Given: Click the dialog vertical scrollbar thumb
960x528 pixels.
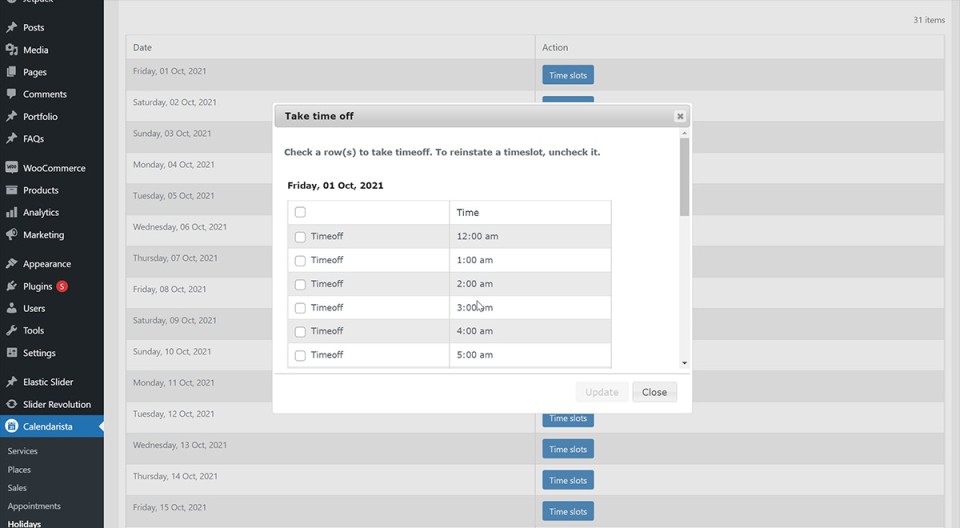Looking at the screenshot, I should click(684, 176).
